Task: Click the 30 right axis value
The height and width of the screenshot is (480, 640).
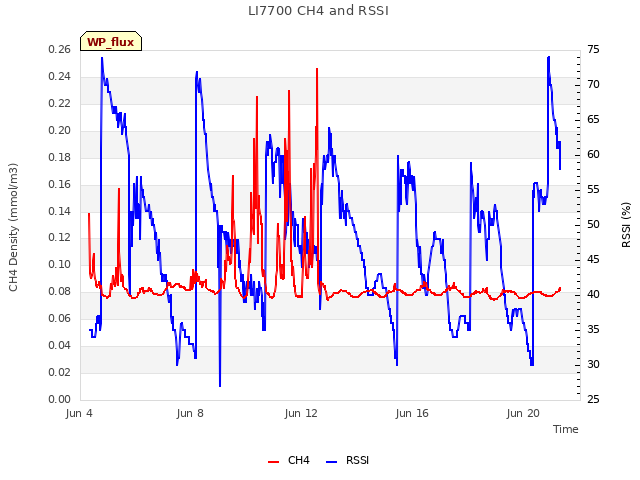Action: click(593, 364)
